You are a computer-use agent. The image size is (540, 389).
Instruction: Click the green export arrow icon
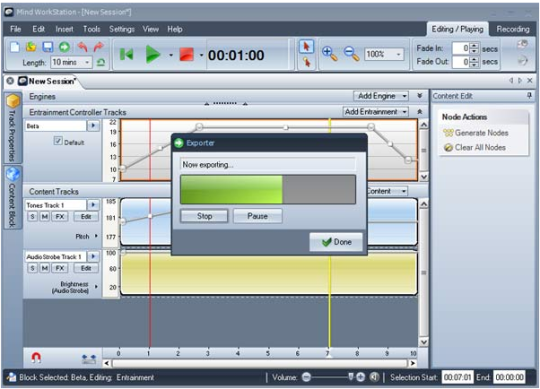[x=64, y=47]
